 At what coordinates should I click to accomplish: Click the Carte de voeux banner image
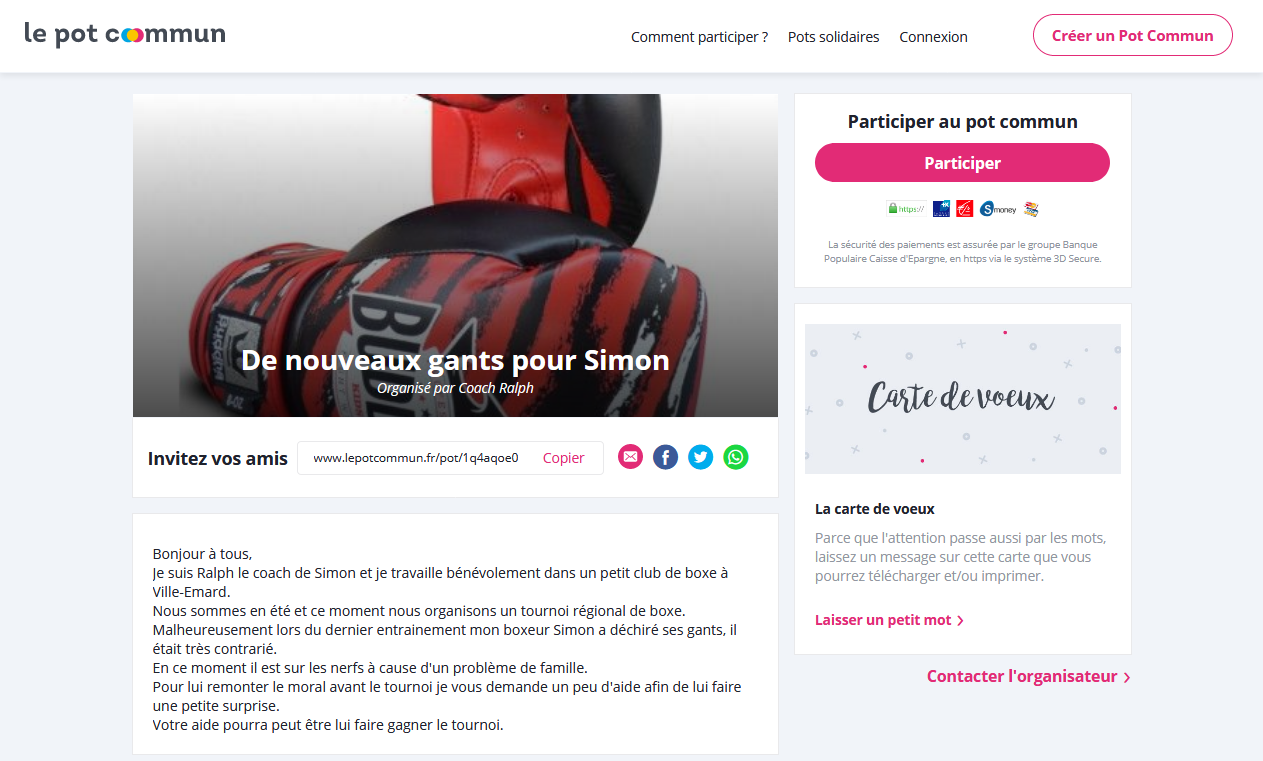click(x=962, y=399)
